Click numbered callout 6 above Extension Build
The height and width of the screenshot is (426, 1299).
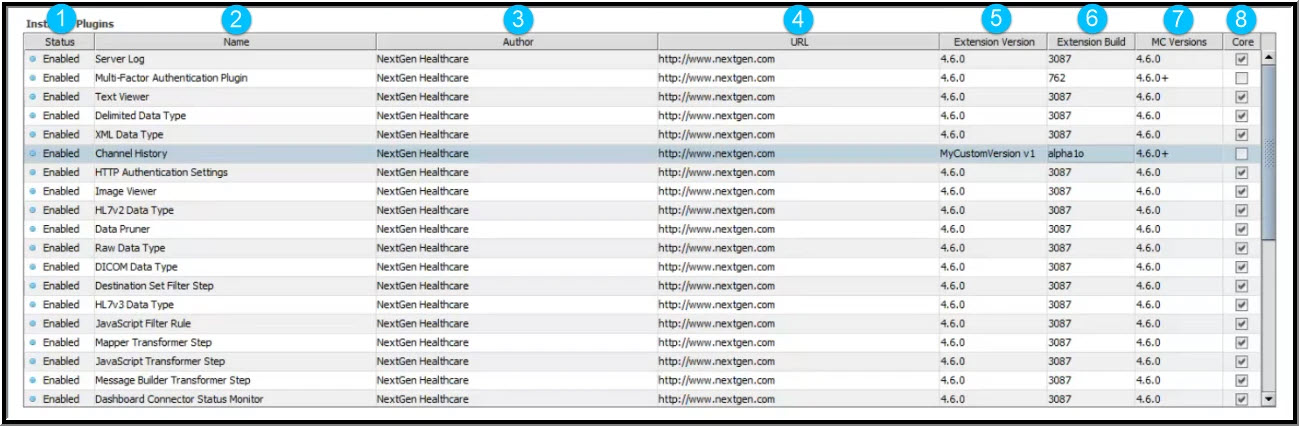click(x=1091, y=18)
